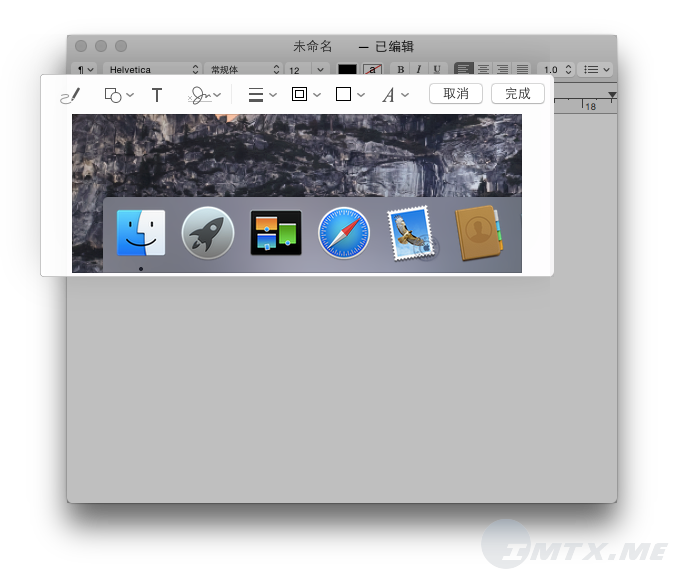The image size is (674, 582).
Task: Open the black text color swatch
Action: point(347,70)
